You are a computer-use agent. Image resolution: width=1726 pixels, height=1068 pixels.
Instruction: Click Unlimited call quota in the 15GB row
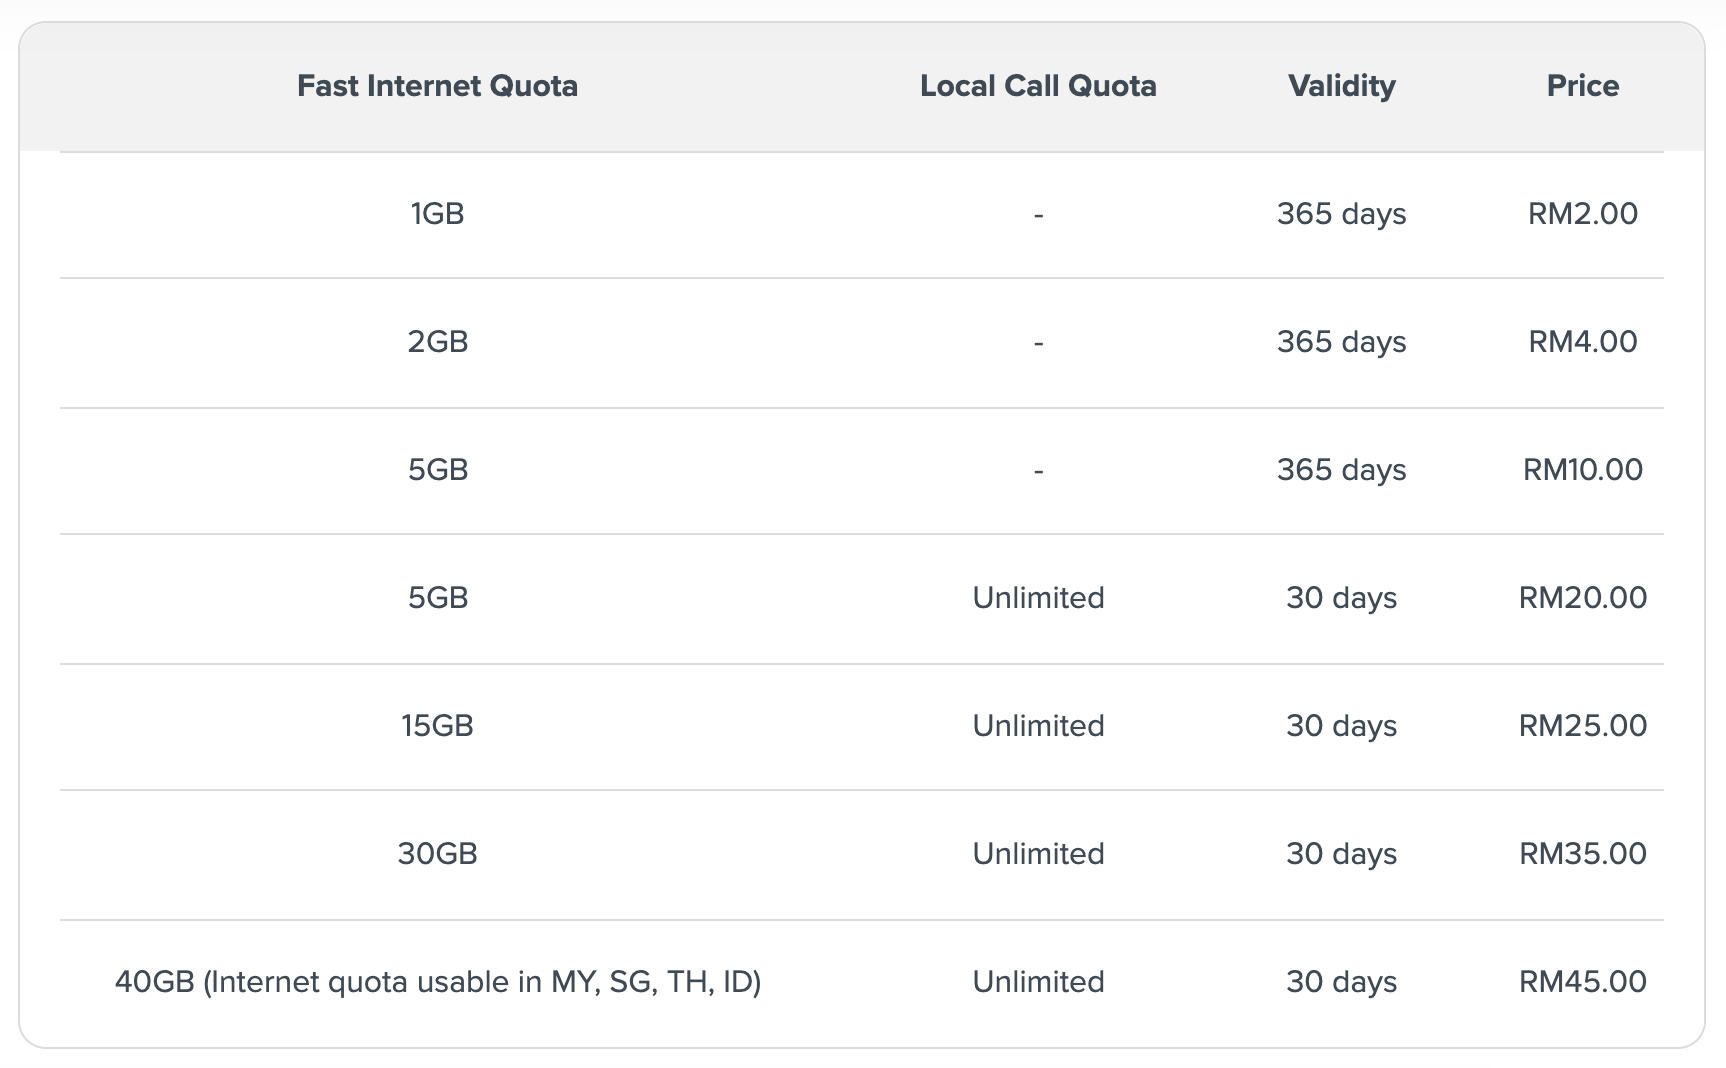point(1038,726)
